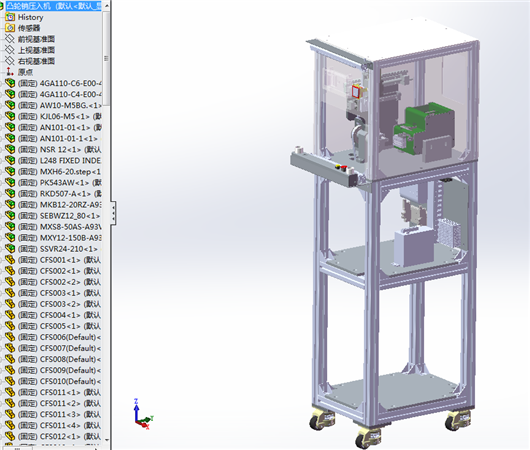Click part icon beside CFS002<1>
Viewport: 530px width, 450px height.
pyautogui.click(x=10, y=271)
